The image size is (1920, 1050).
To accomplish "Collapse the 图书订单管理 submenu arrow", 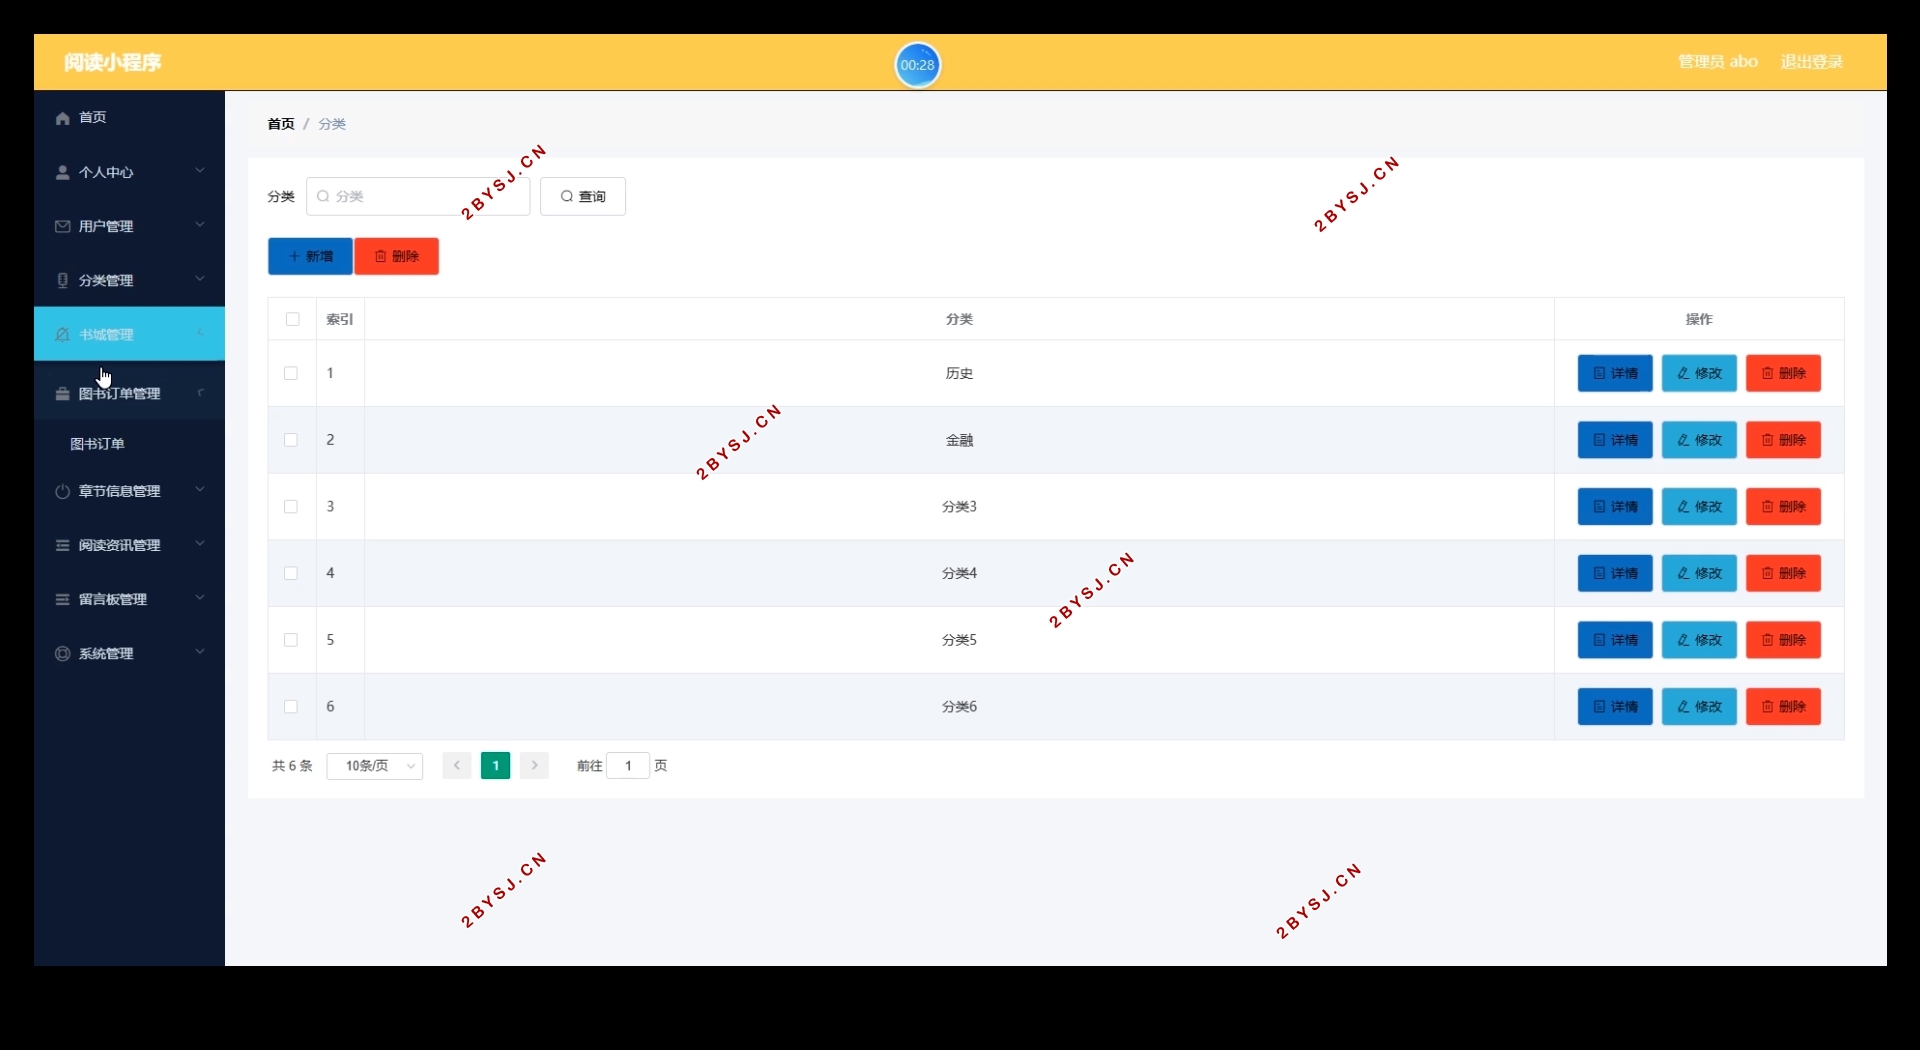I will pyautogui.click(x=200, y=393).
